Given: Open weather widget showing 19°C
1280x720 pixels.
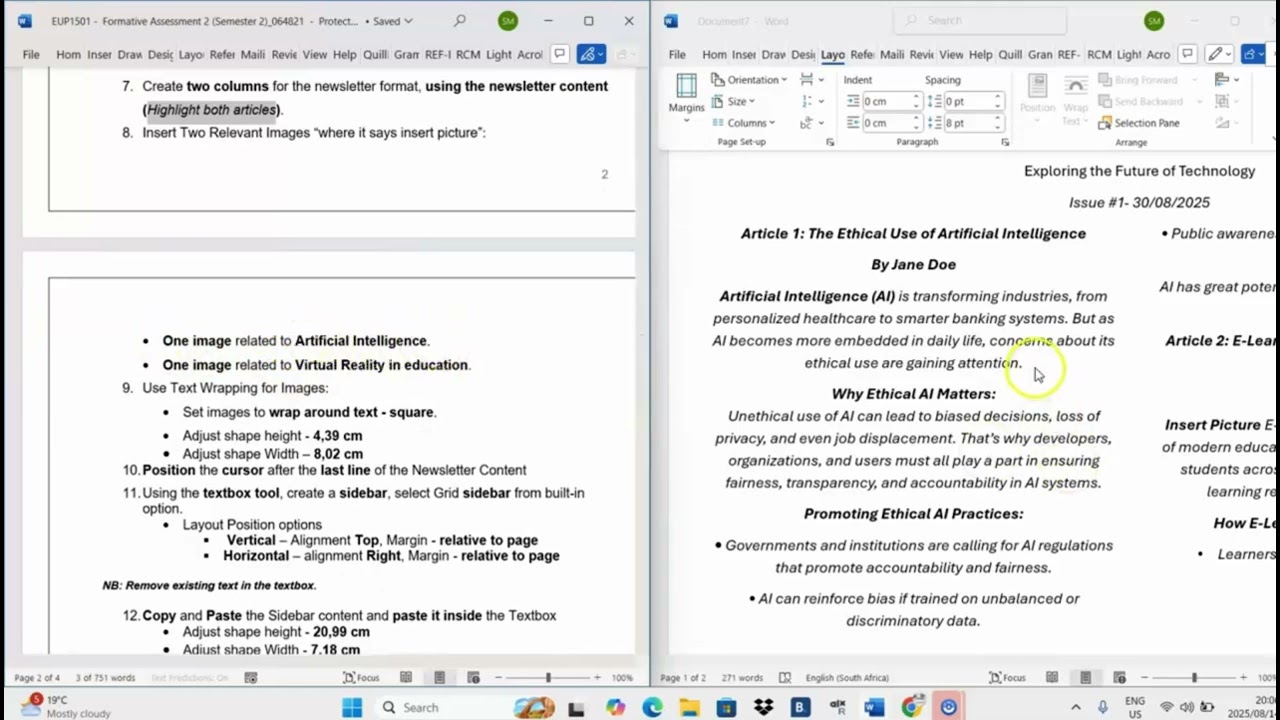Looking at the screenshot, I should click(x=68, y=706).
